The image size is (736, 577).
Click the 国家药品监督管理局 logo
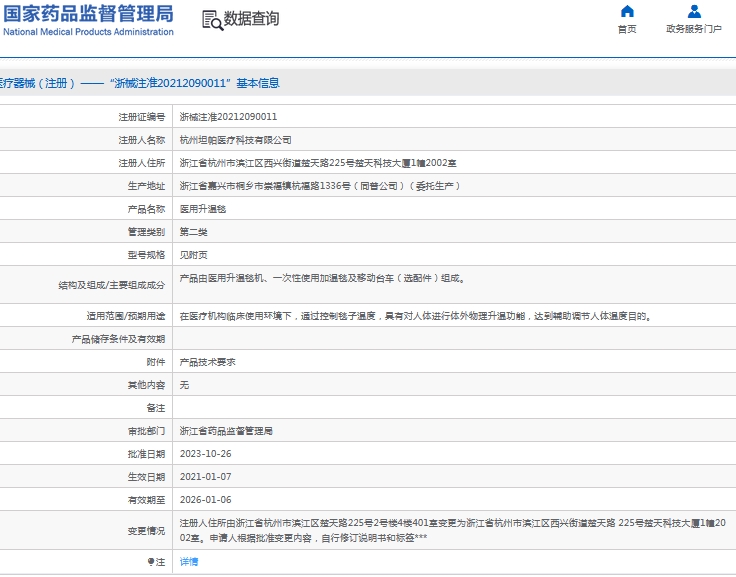click(x=88, y=20)
